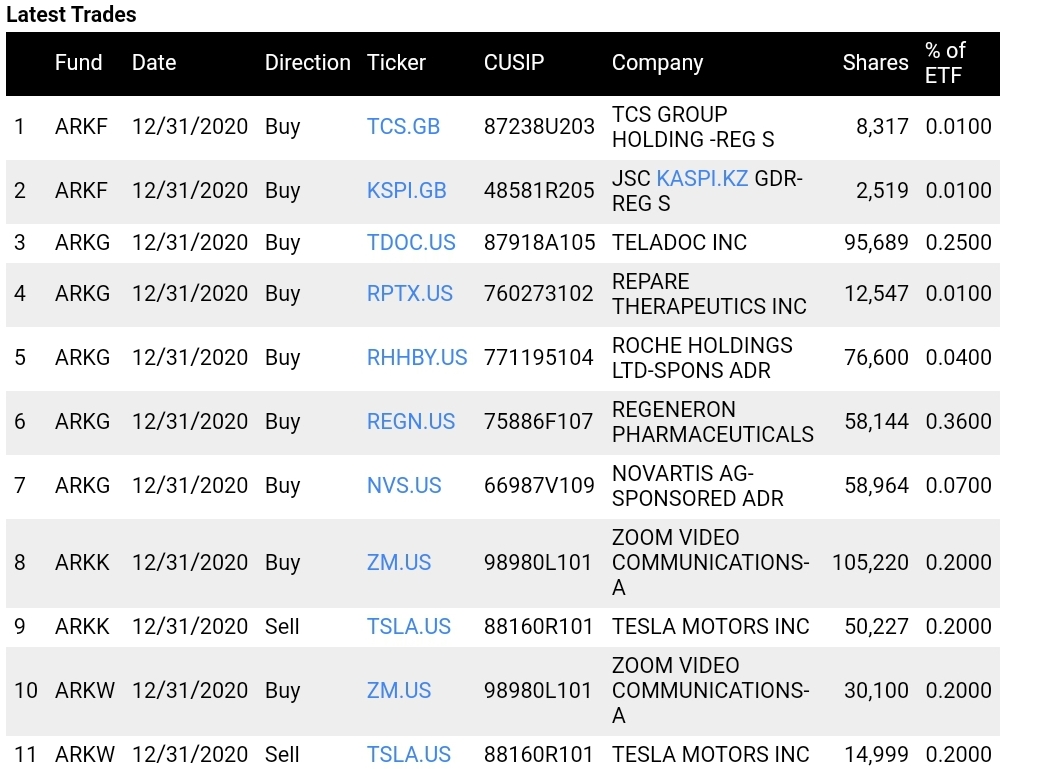Open the TCS.GB ticker link
The height and width of the screenshot is (769, 1040).
pyautogui.click(x=403, y=127)
